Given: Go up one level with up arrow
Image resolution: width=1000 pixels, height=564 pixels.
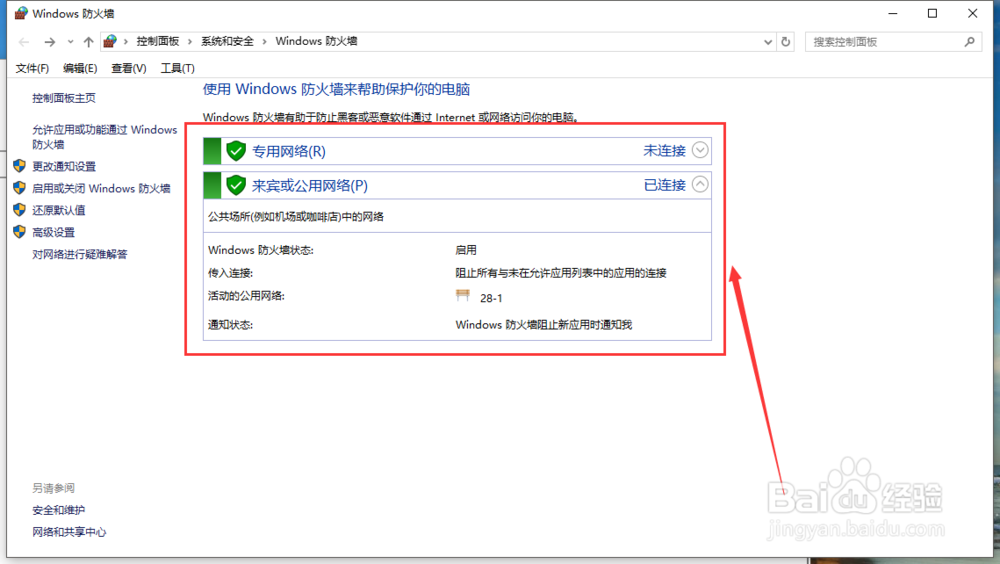Looking at the screenshot, I should [88, 42].
